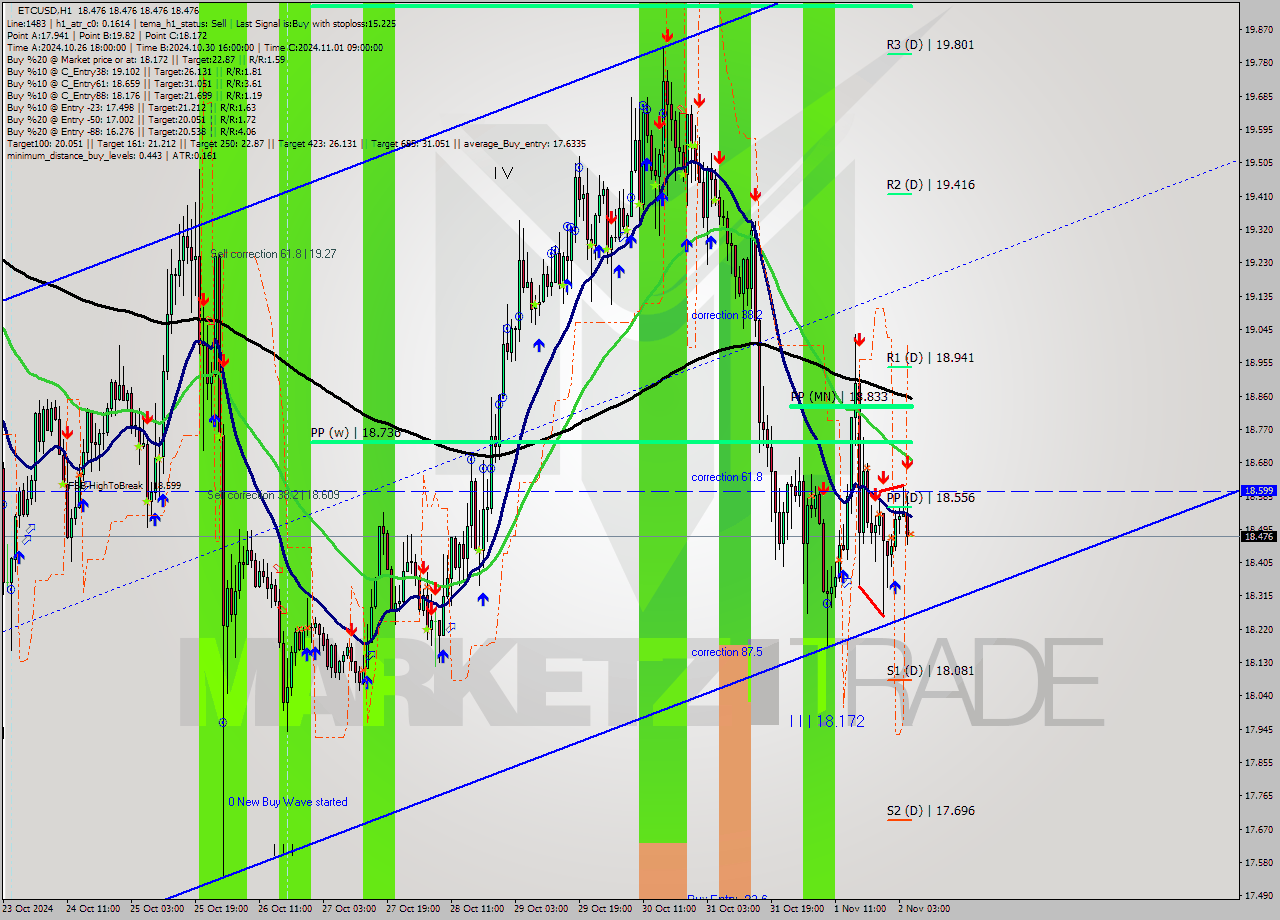The width and height of the screenshot is (1280, 920).
Task: Click the 'Buy %10 @ C_Entry38: 19.102' line
Action: [x=134, y=71]
